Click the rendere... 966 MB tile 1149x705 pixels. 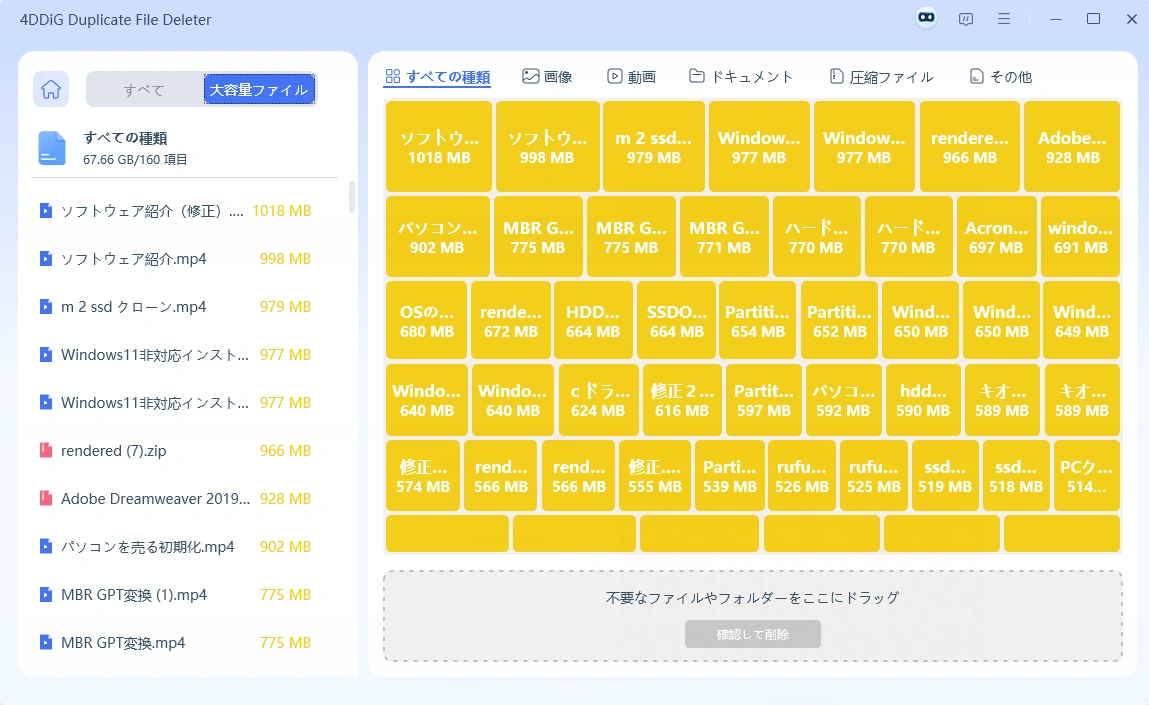coord(969,147)
